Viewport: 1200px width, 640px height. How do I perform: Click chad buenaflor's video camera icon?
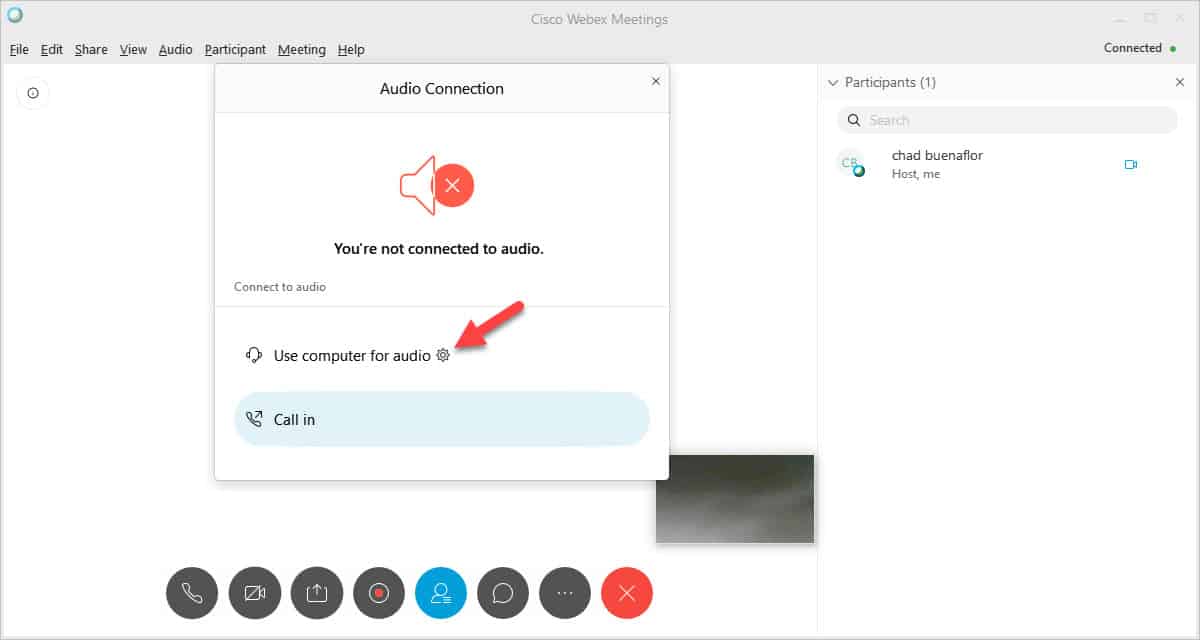click(x=1131, y=165)
